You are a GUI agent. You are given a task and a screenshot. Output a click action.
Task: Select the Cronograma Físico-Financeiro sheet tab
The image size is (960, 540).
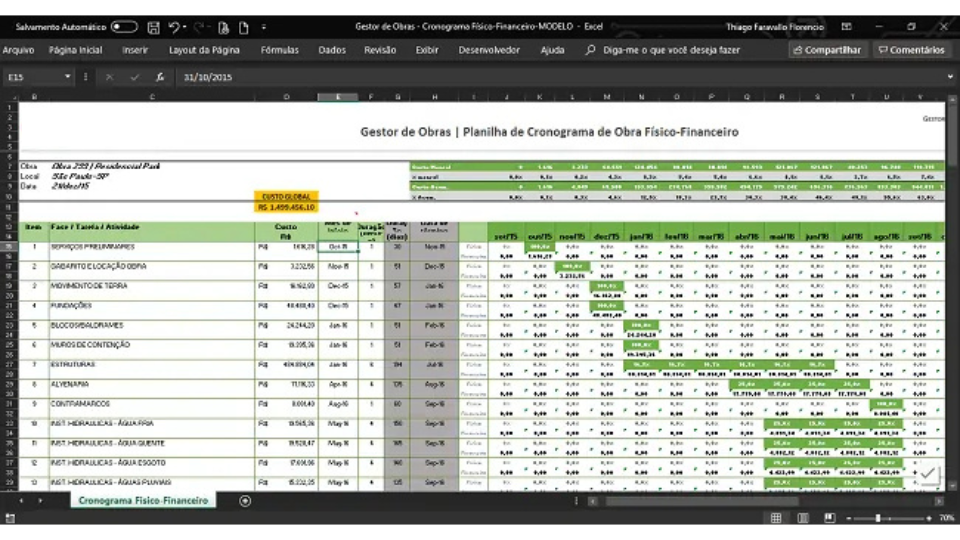click(x=142, y=500)
